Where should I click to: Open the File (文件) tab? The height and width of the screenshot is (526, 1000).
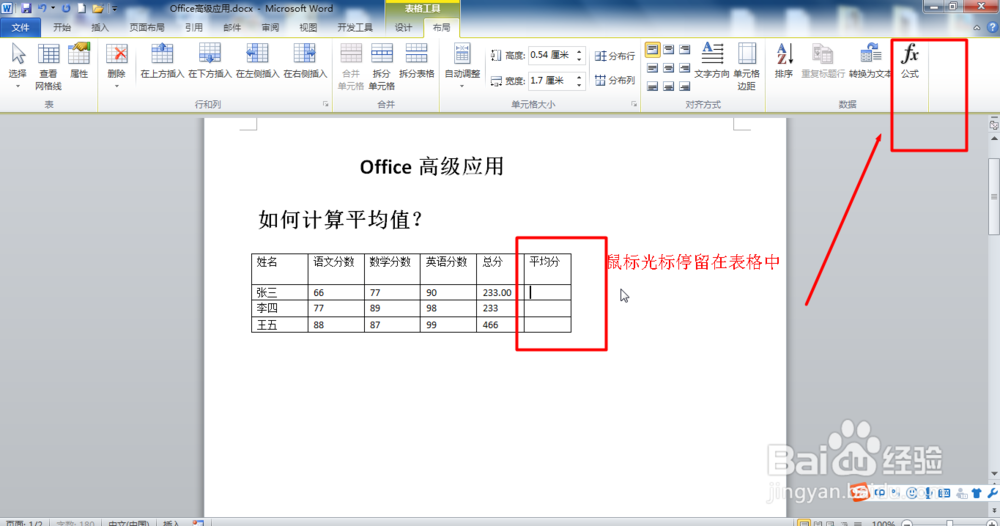(20, 27)
